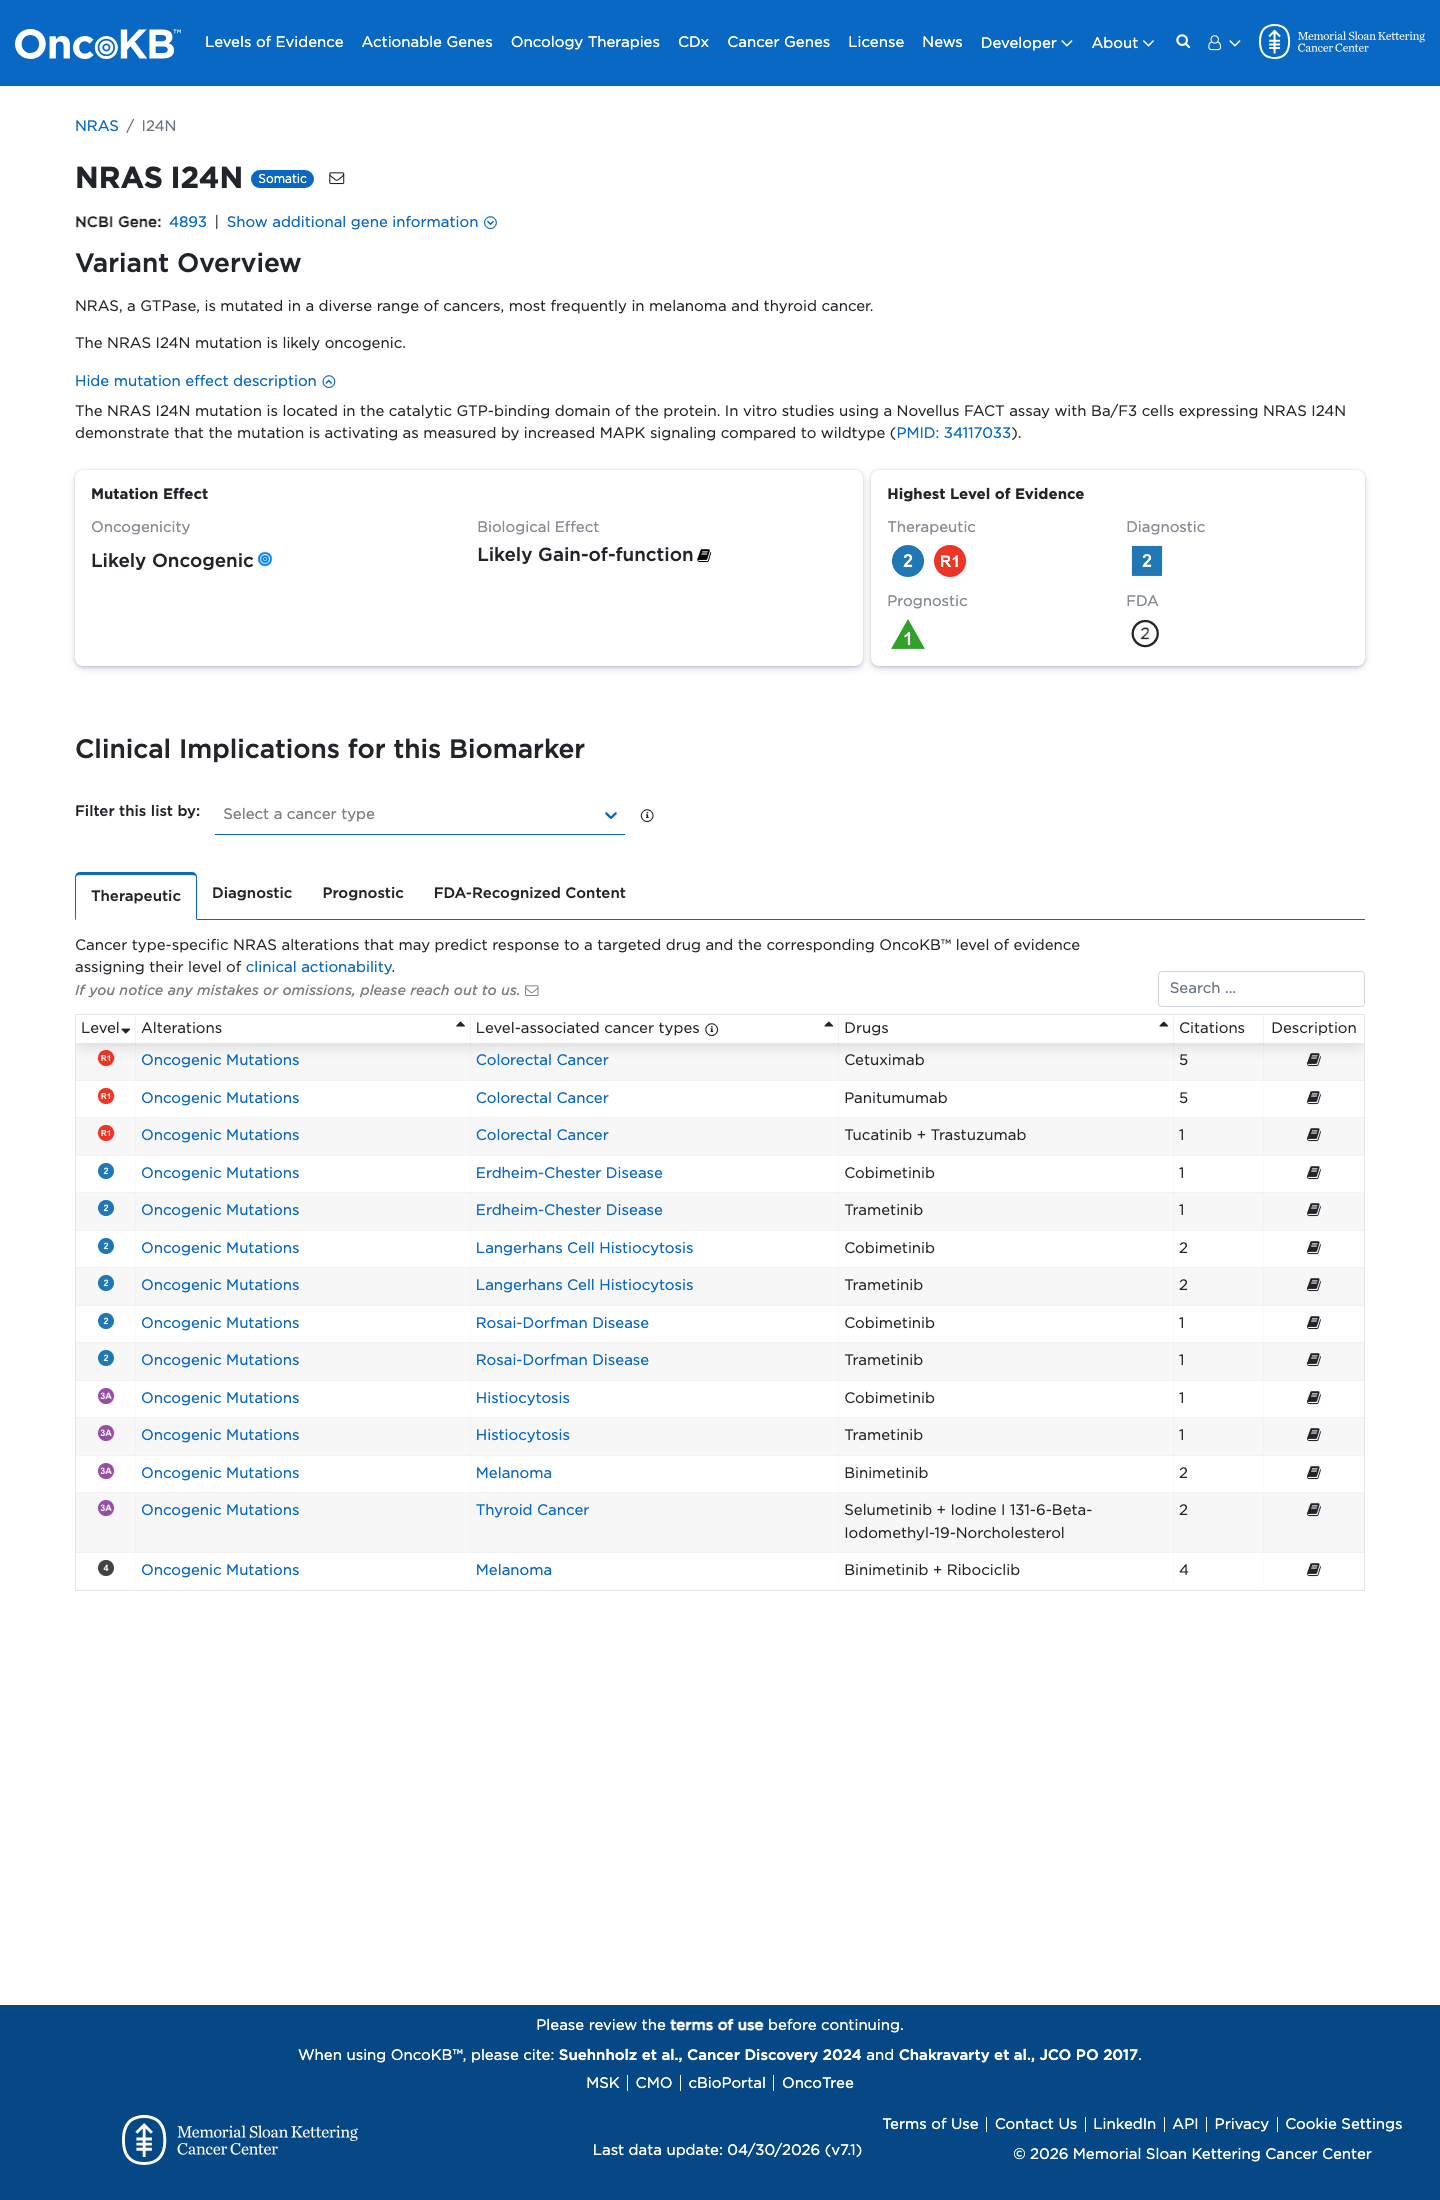Viewport: 1440px width, 2200px height.
Task: Collapse 'Hide mutation effect description'
Action: click(205, 381)
